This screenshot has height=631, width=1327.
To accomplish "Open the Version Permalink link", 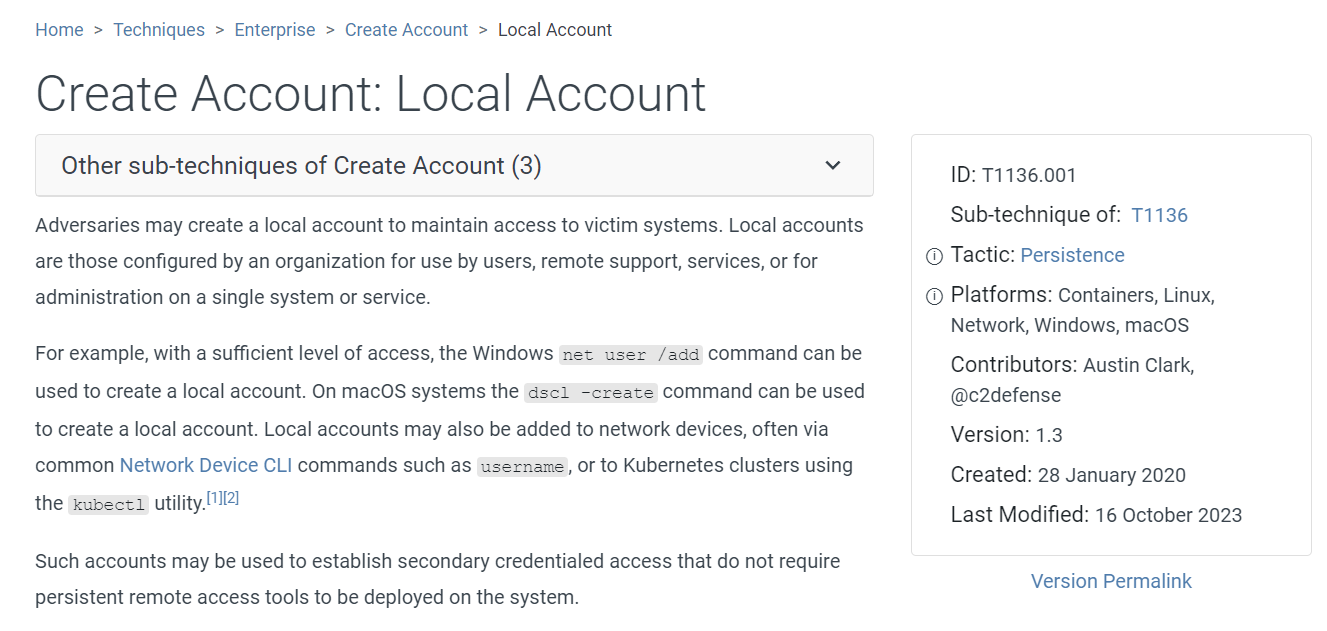I will (1111, 581).
